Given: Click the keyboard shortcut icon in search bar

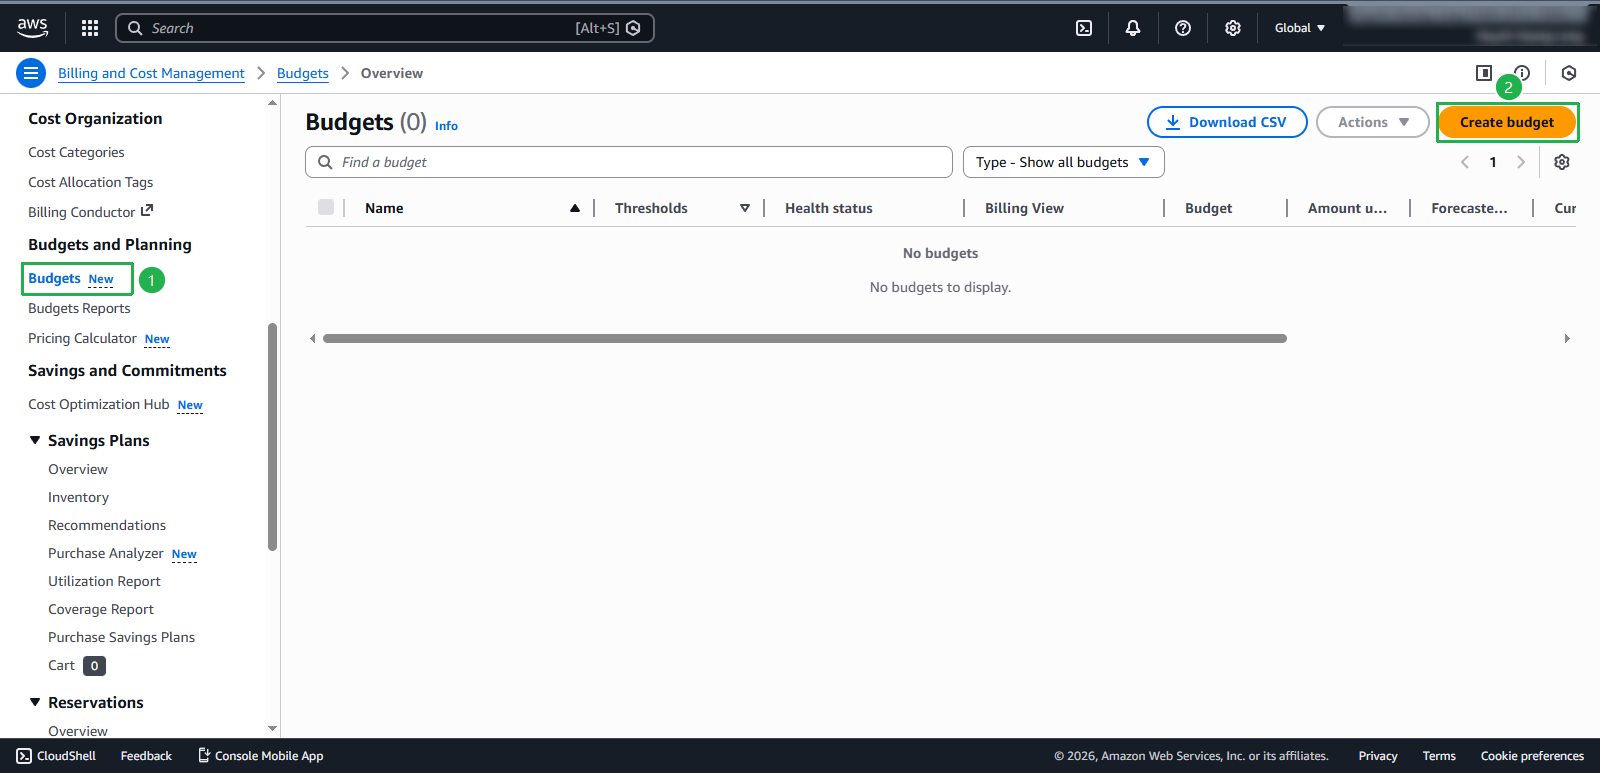Looking at the screenshot, I should pos(633,28).
